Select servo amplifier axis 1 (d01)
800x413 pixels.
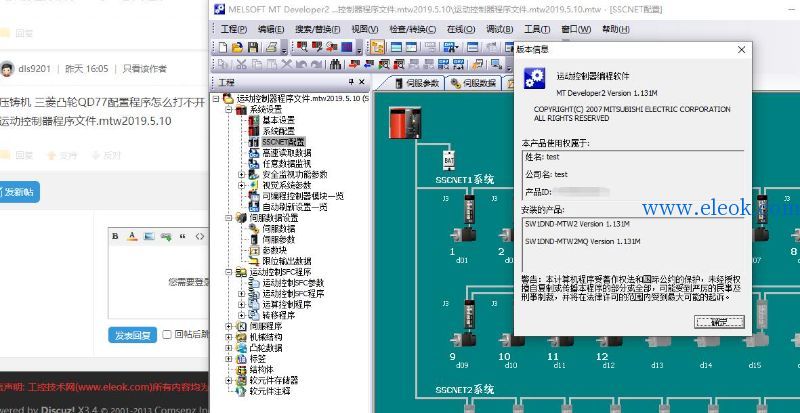(x=469, y=210)
